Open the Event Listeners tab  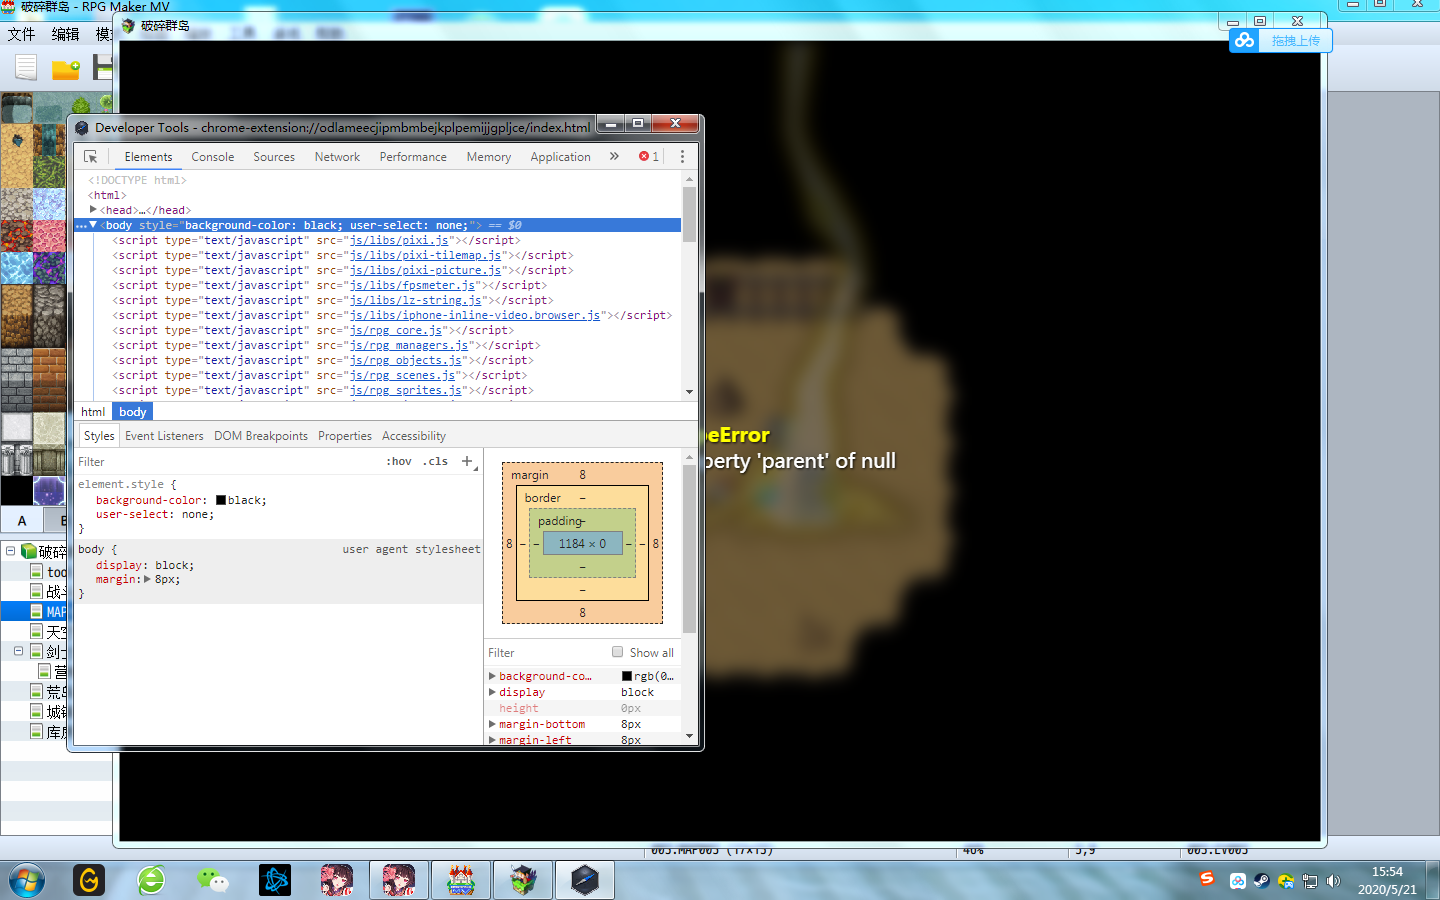coord(164,436)
